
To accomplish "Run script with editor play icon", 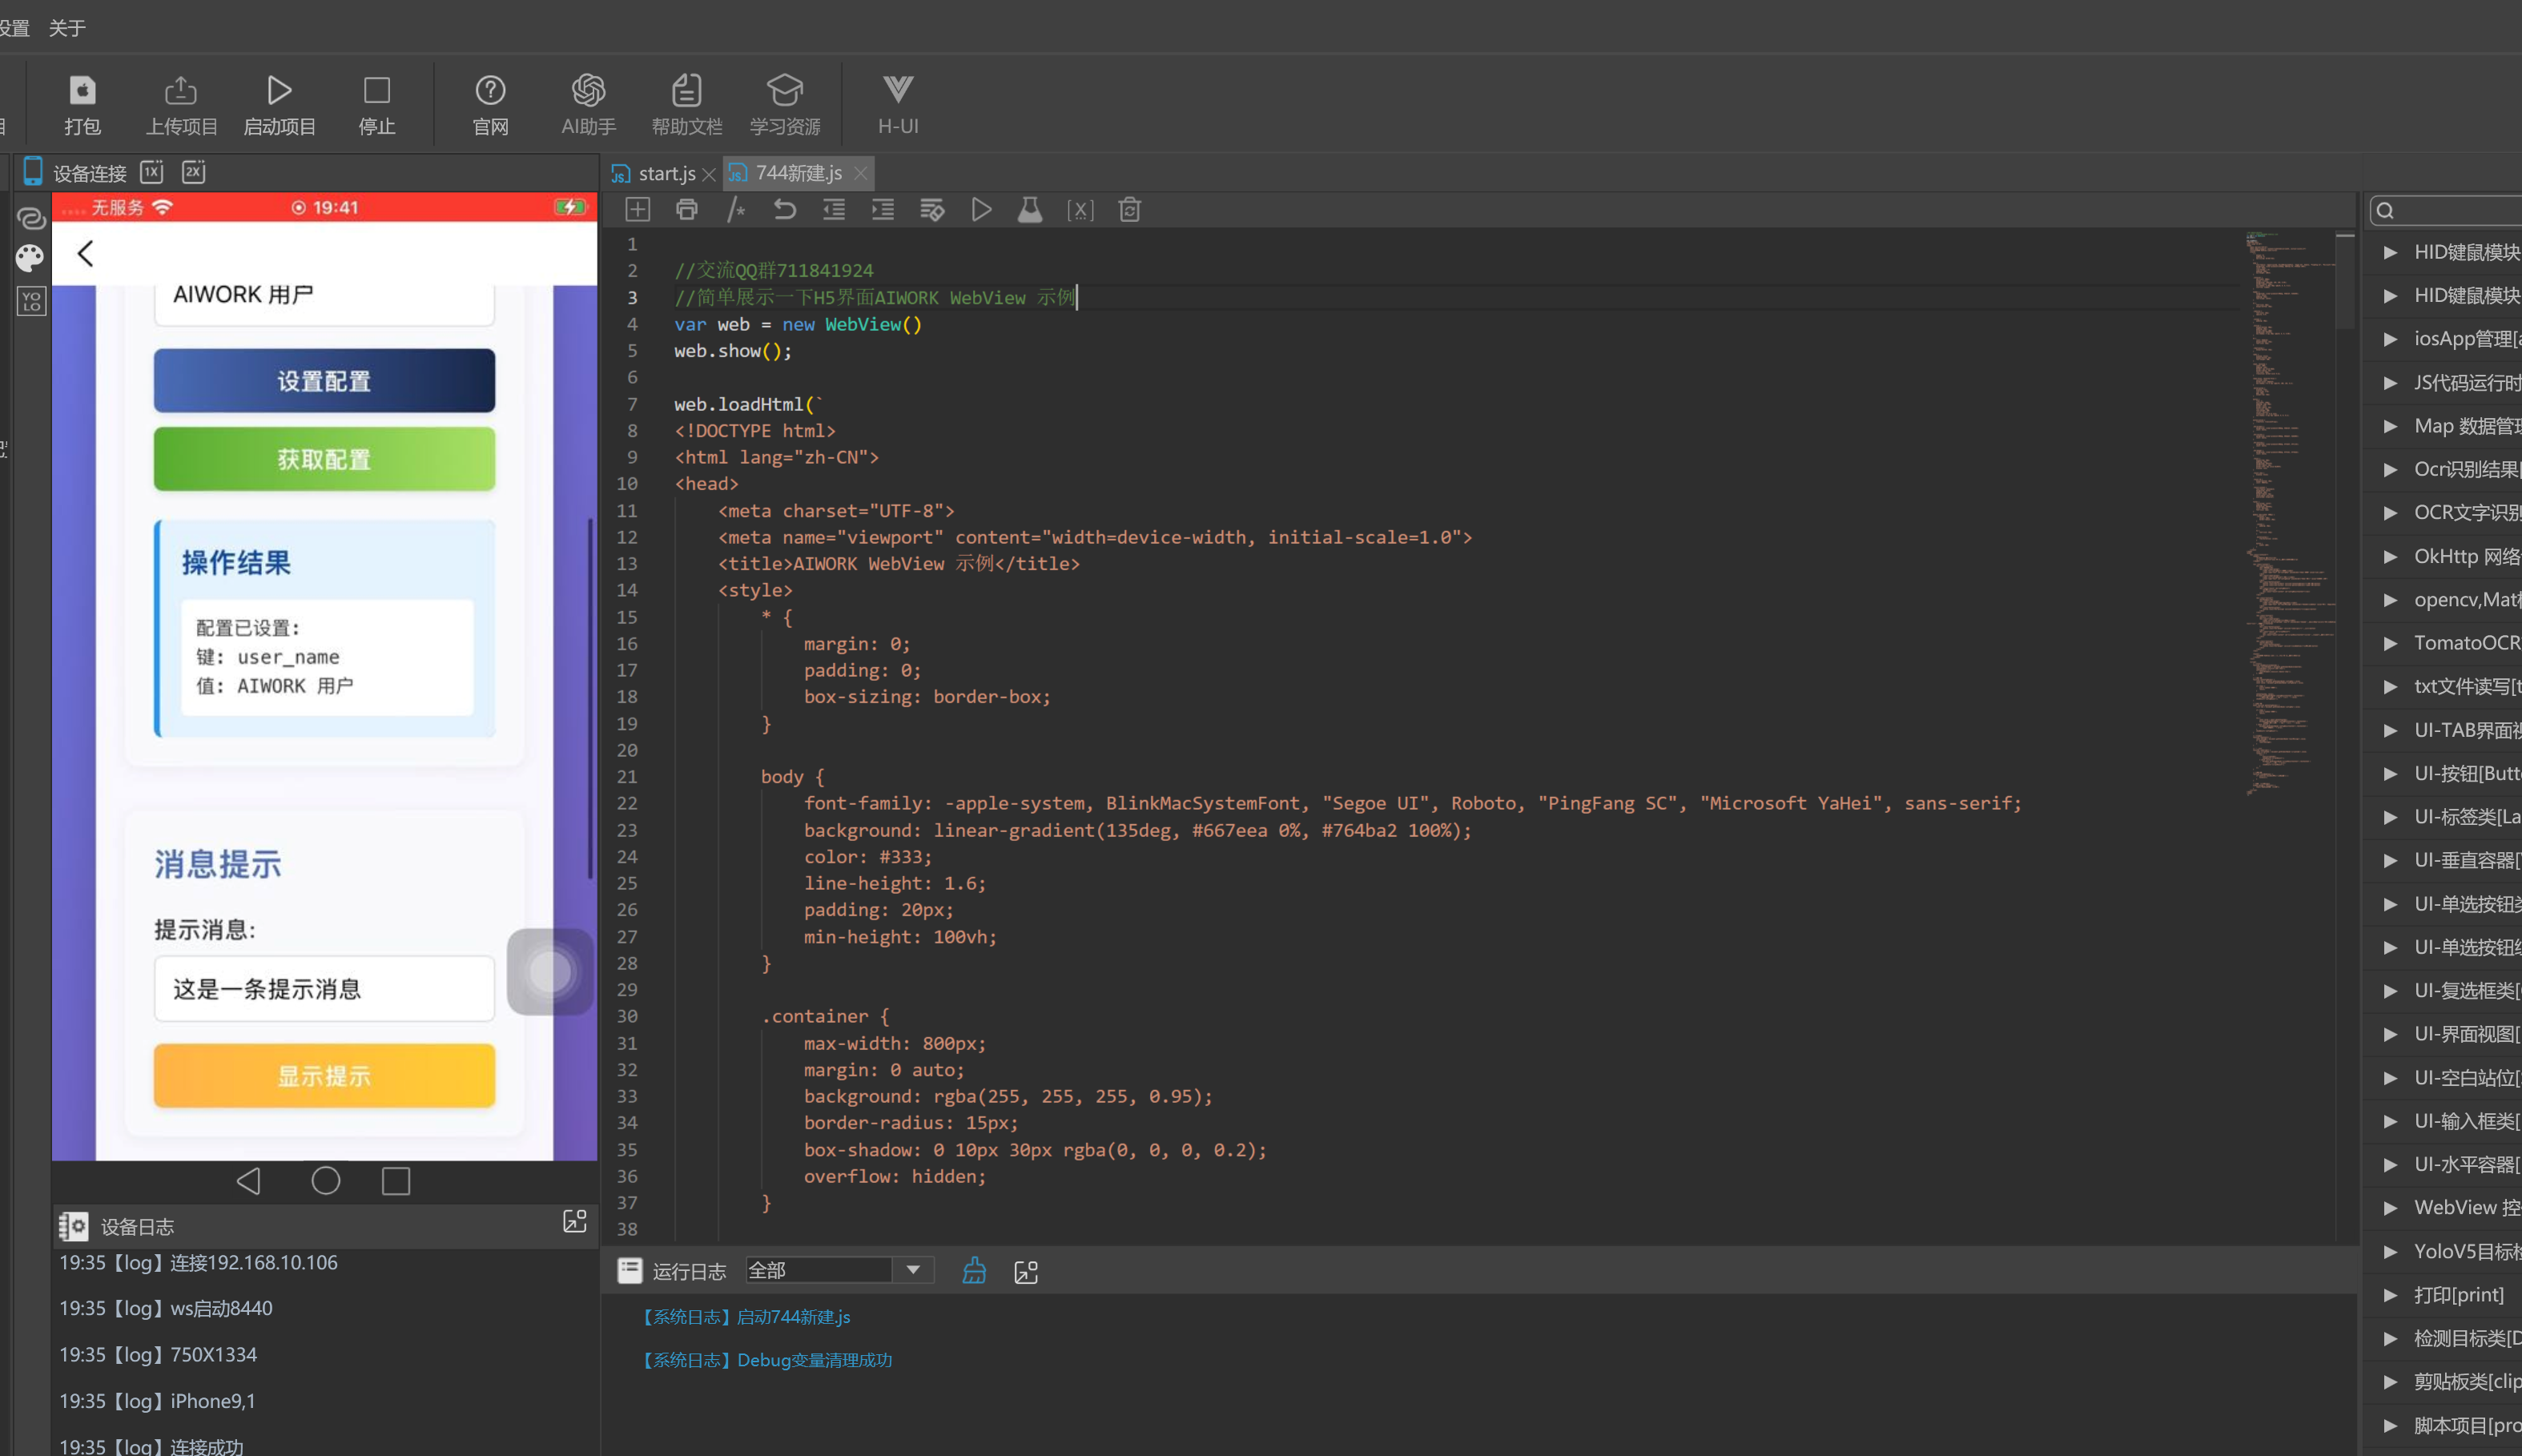I will (981, 210).
